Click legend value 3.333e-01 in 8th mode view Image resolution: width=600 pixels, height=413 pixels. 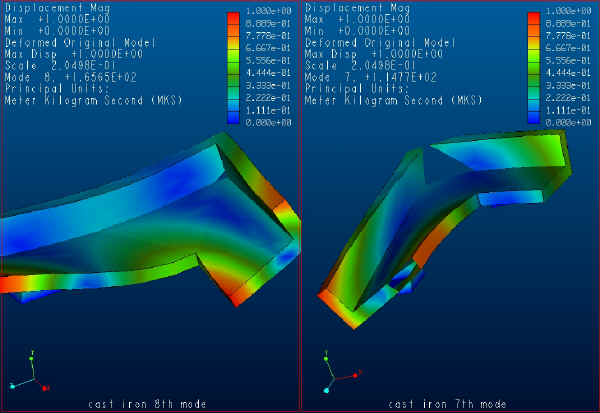click(268, 85)
